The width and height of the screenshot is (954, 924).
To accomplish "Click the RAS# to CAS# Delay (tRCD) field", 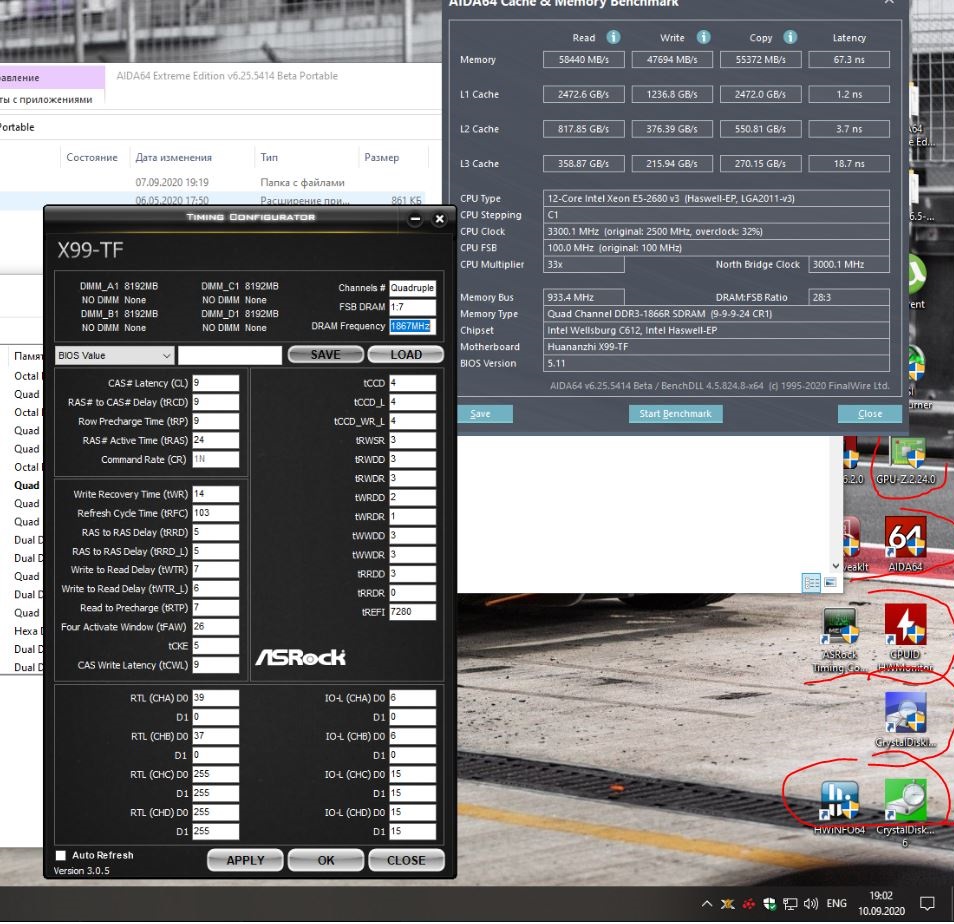I will (216, 402).
